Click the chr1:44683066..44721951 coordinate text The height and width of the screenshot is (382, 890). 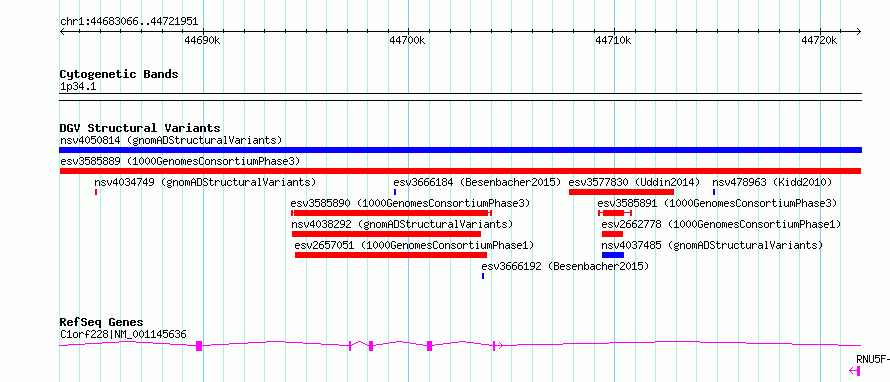(129, 22)
